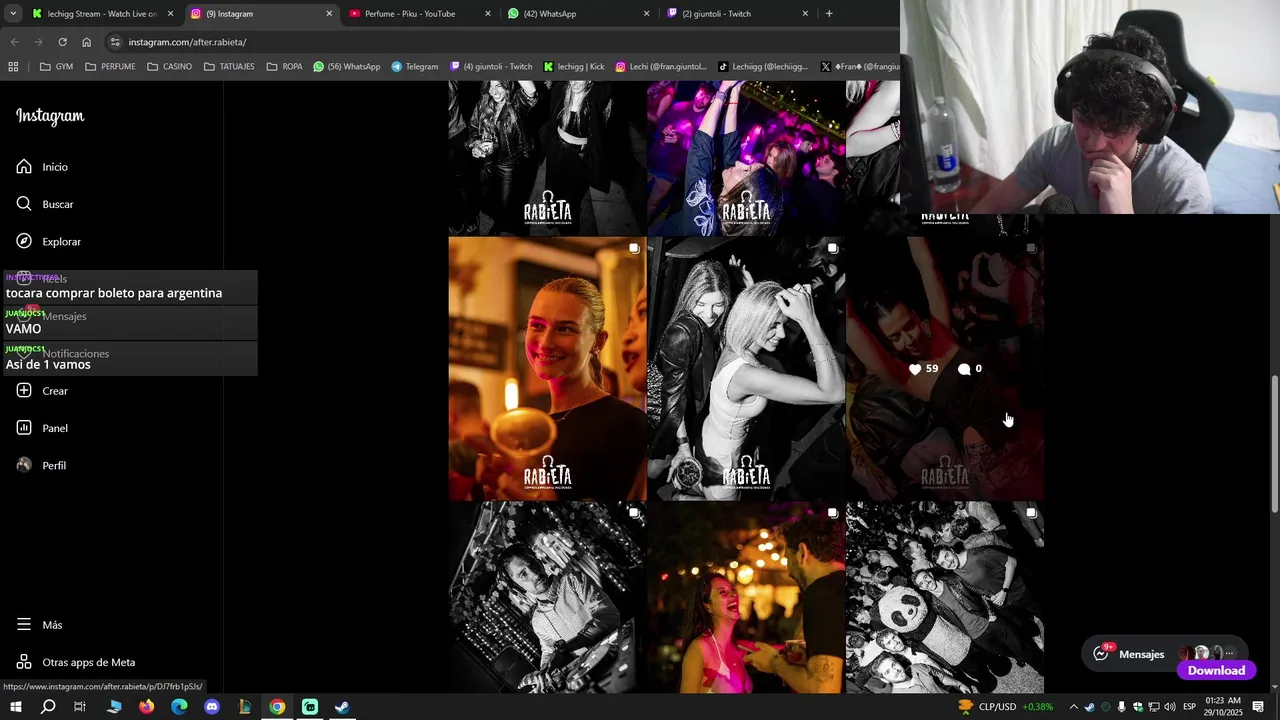Open Windows taskbar search
This screenshot has height=720, width=1280.
tap(48, 707)
